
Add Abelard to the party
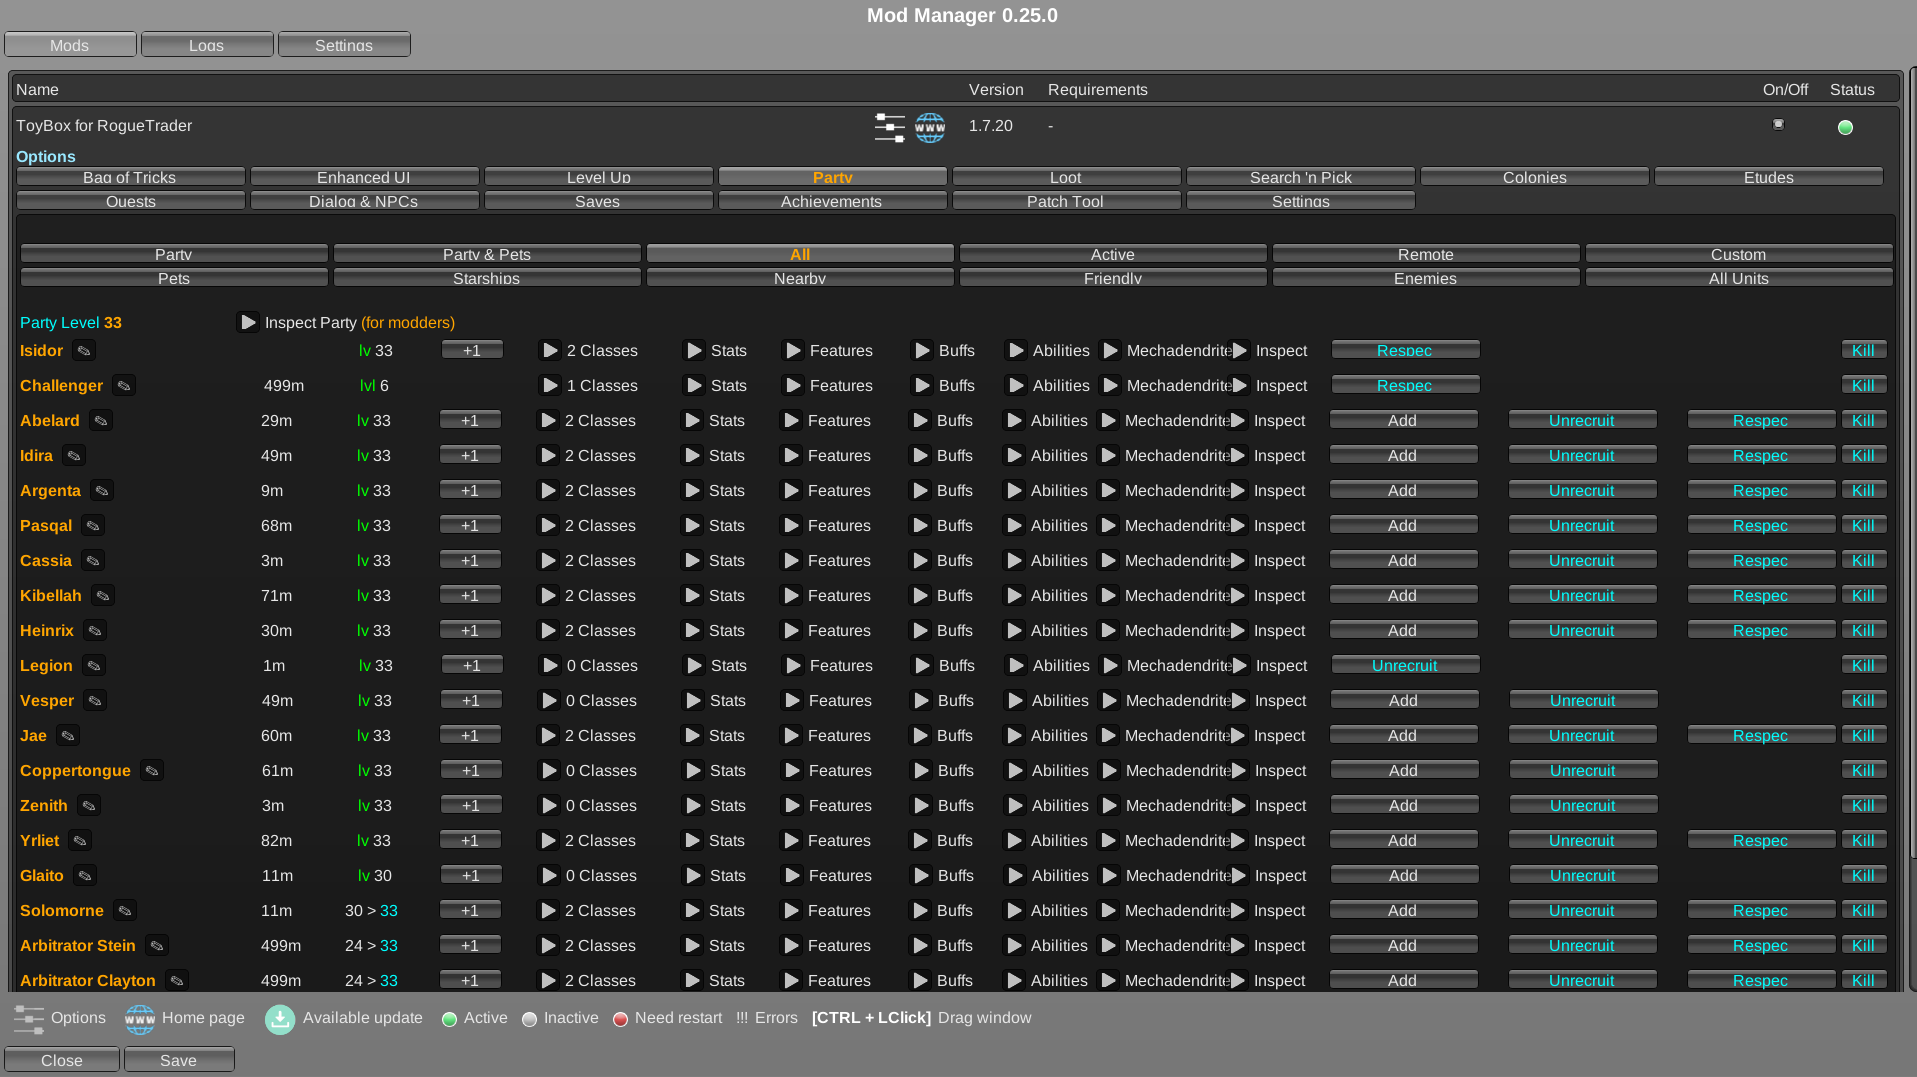point(1403,421)
